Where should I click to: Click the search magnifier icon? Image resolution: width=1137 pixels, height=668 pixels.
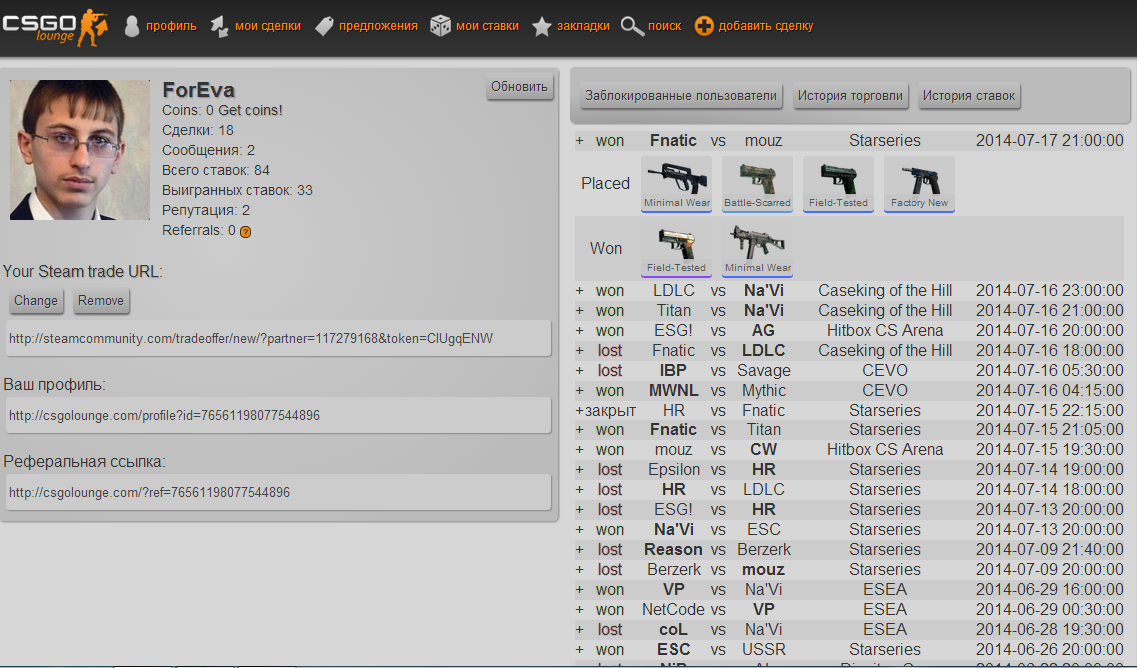tap(632, 27)
